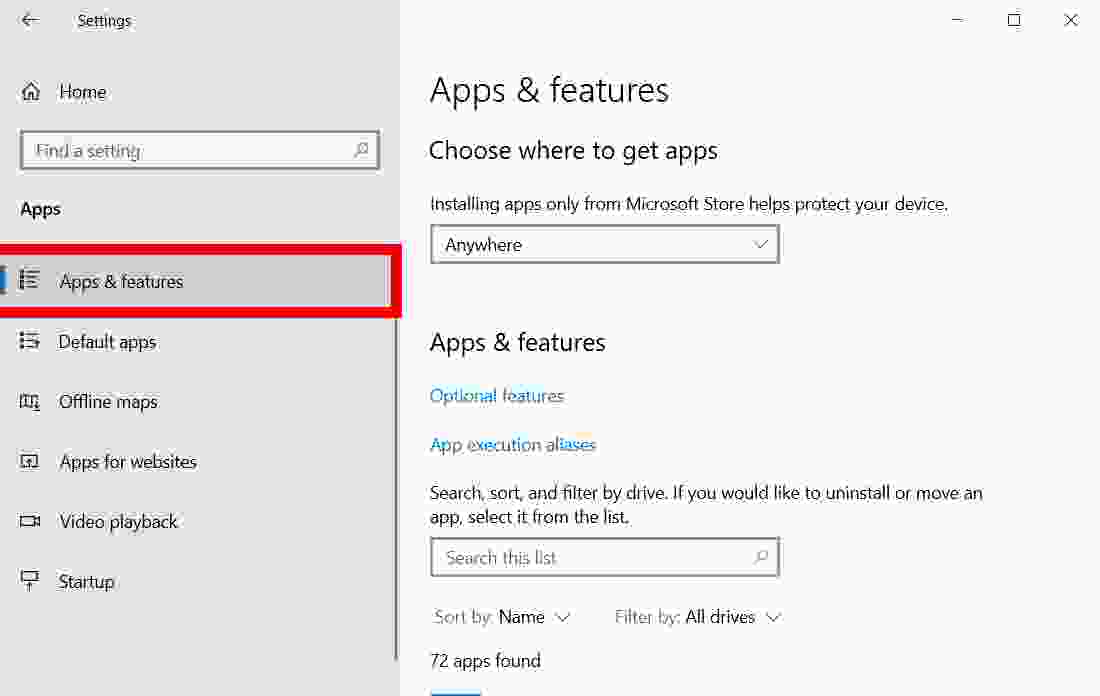Click the "72 apps found" text

coord(485,661)
